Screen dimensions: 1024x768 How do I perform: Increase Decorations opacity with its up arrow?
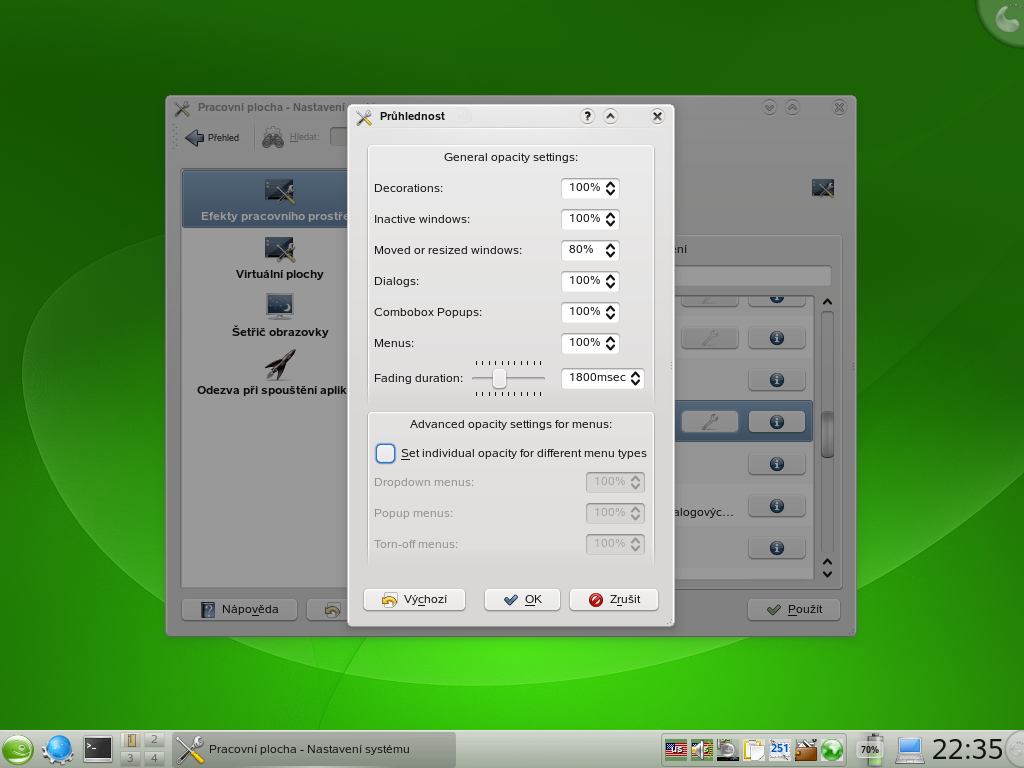click(610, 184)
